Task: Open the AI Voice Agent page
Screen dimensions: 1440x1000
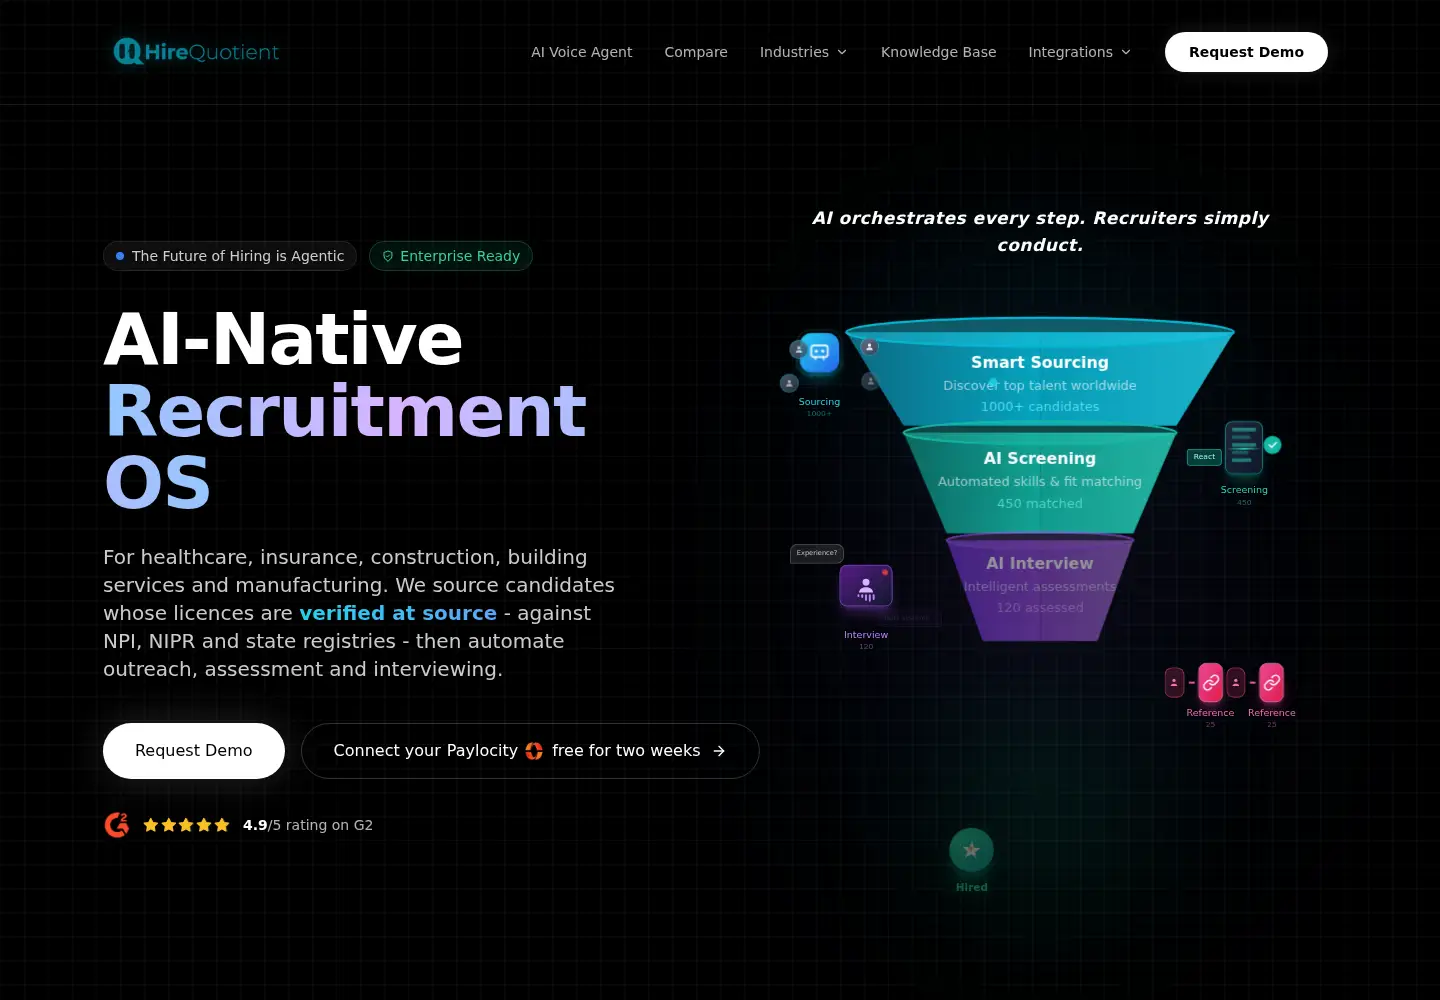Action: (x=582, y=52)
